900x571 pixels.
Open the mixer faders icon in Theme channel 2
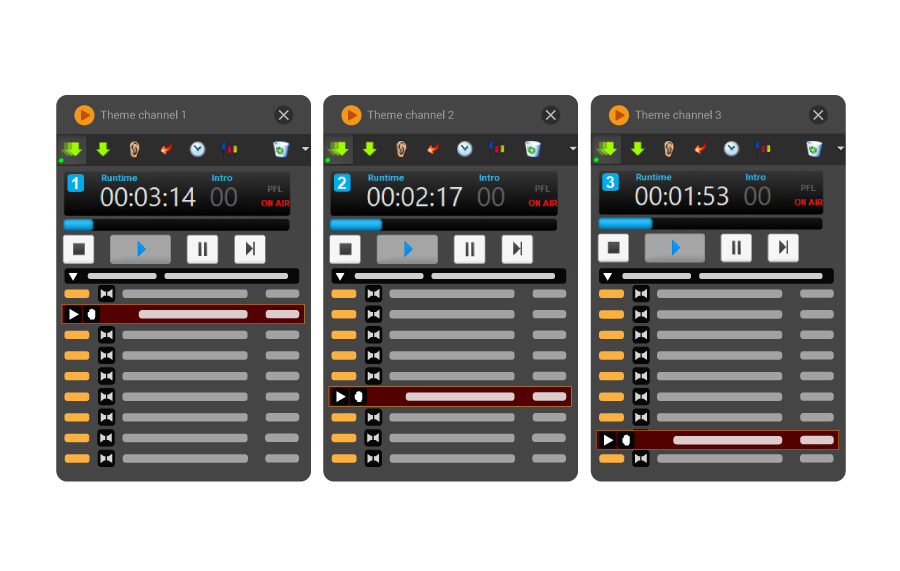[496, 149]
